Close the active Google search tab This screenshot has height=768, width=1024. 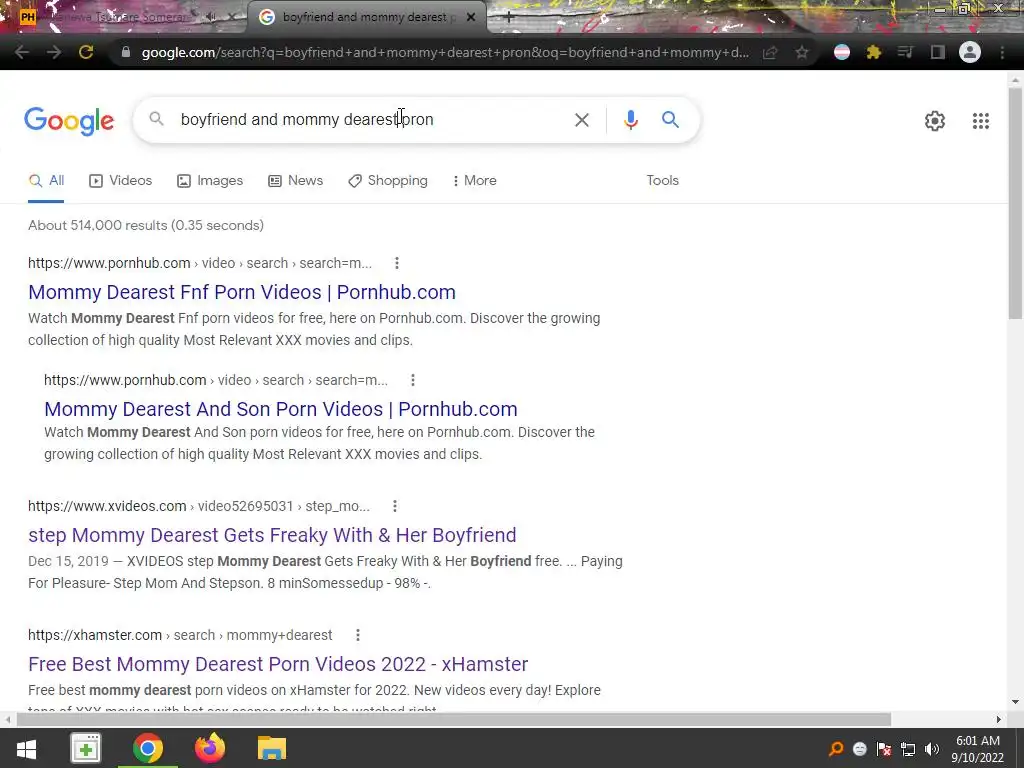471,17
